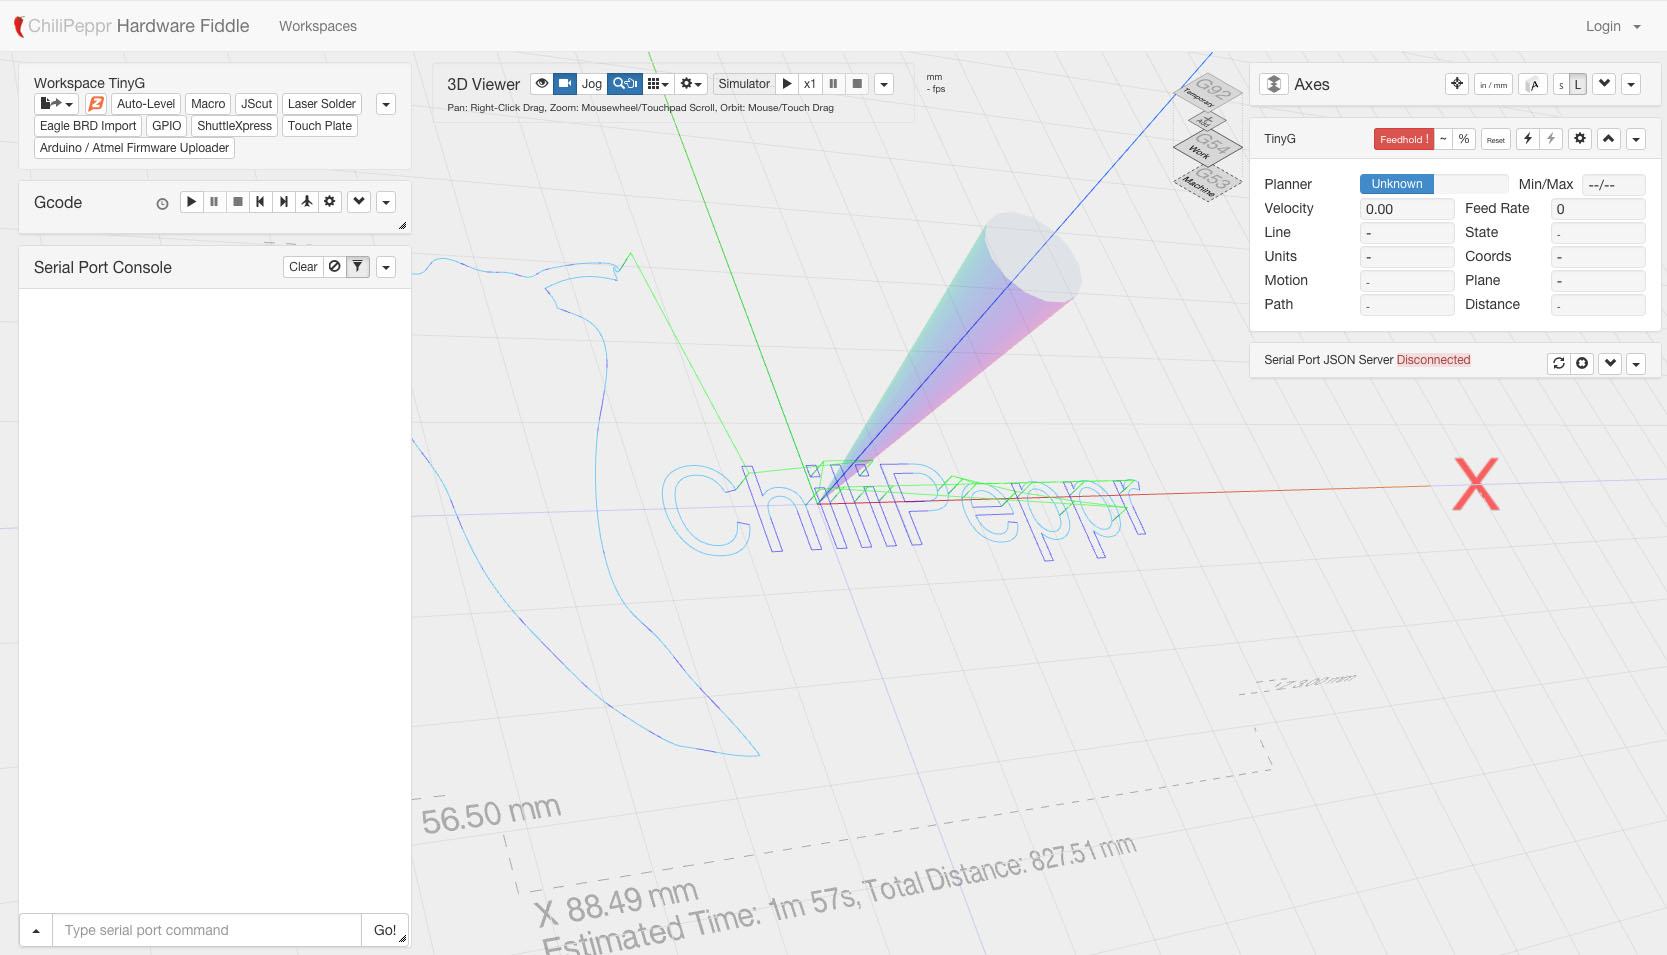This screenshot has width=1667, height=955.
Task: Open the Macro widget
Action: pos(208,104)
